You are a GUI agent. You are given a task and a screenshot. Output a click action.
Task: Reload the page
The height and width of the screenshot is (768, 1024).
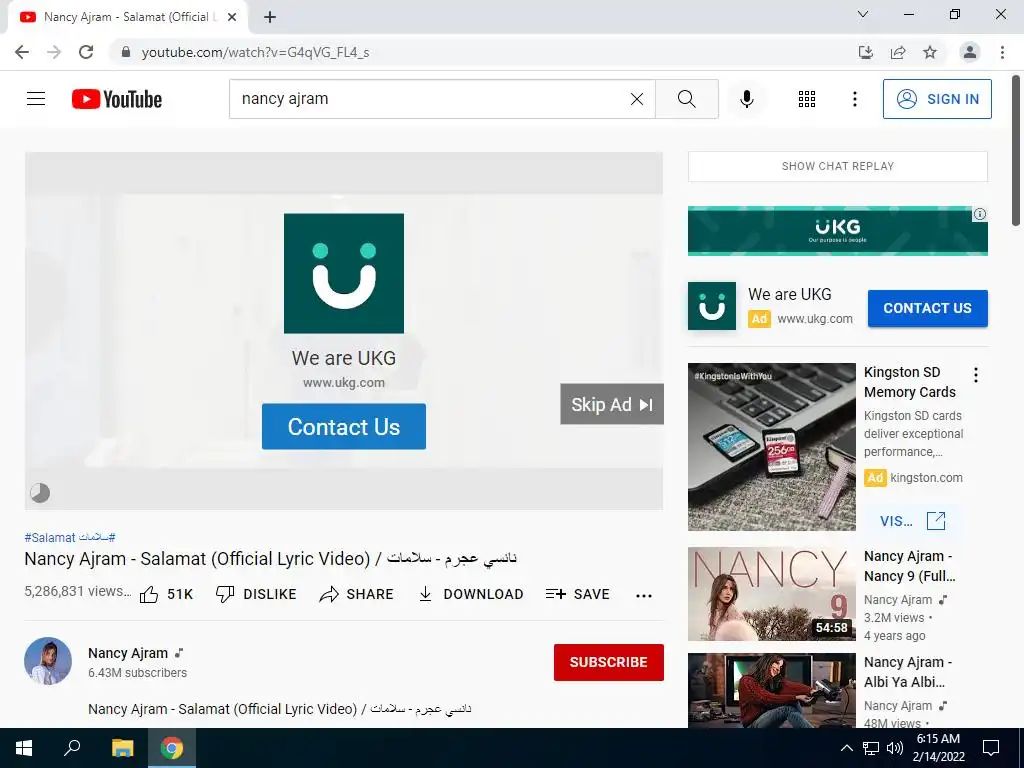86,52
